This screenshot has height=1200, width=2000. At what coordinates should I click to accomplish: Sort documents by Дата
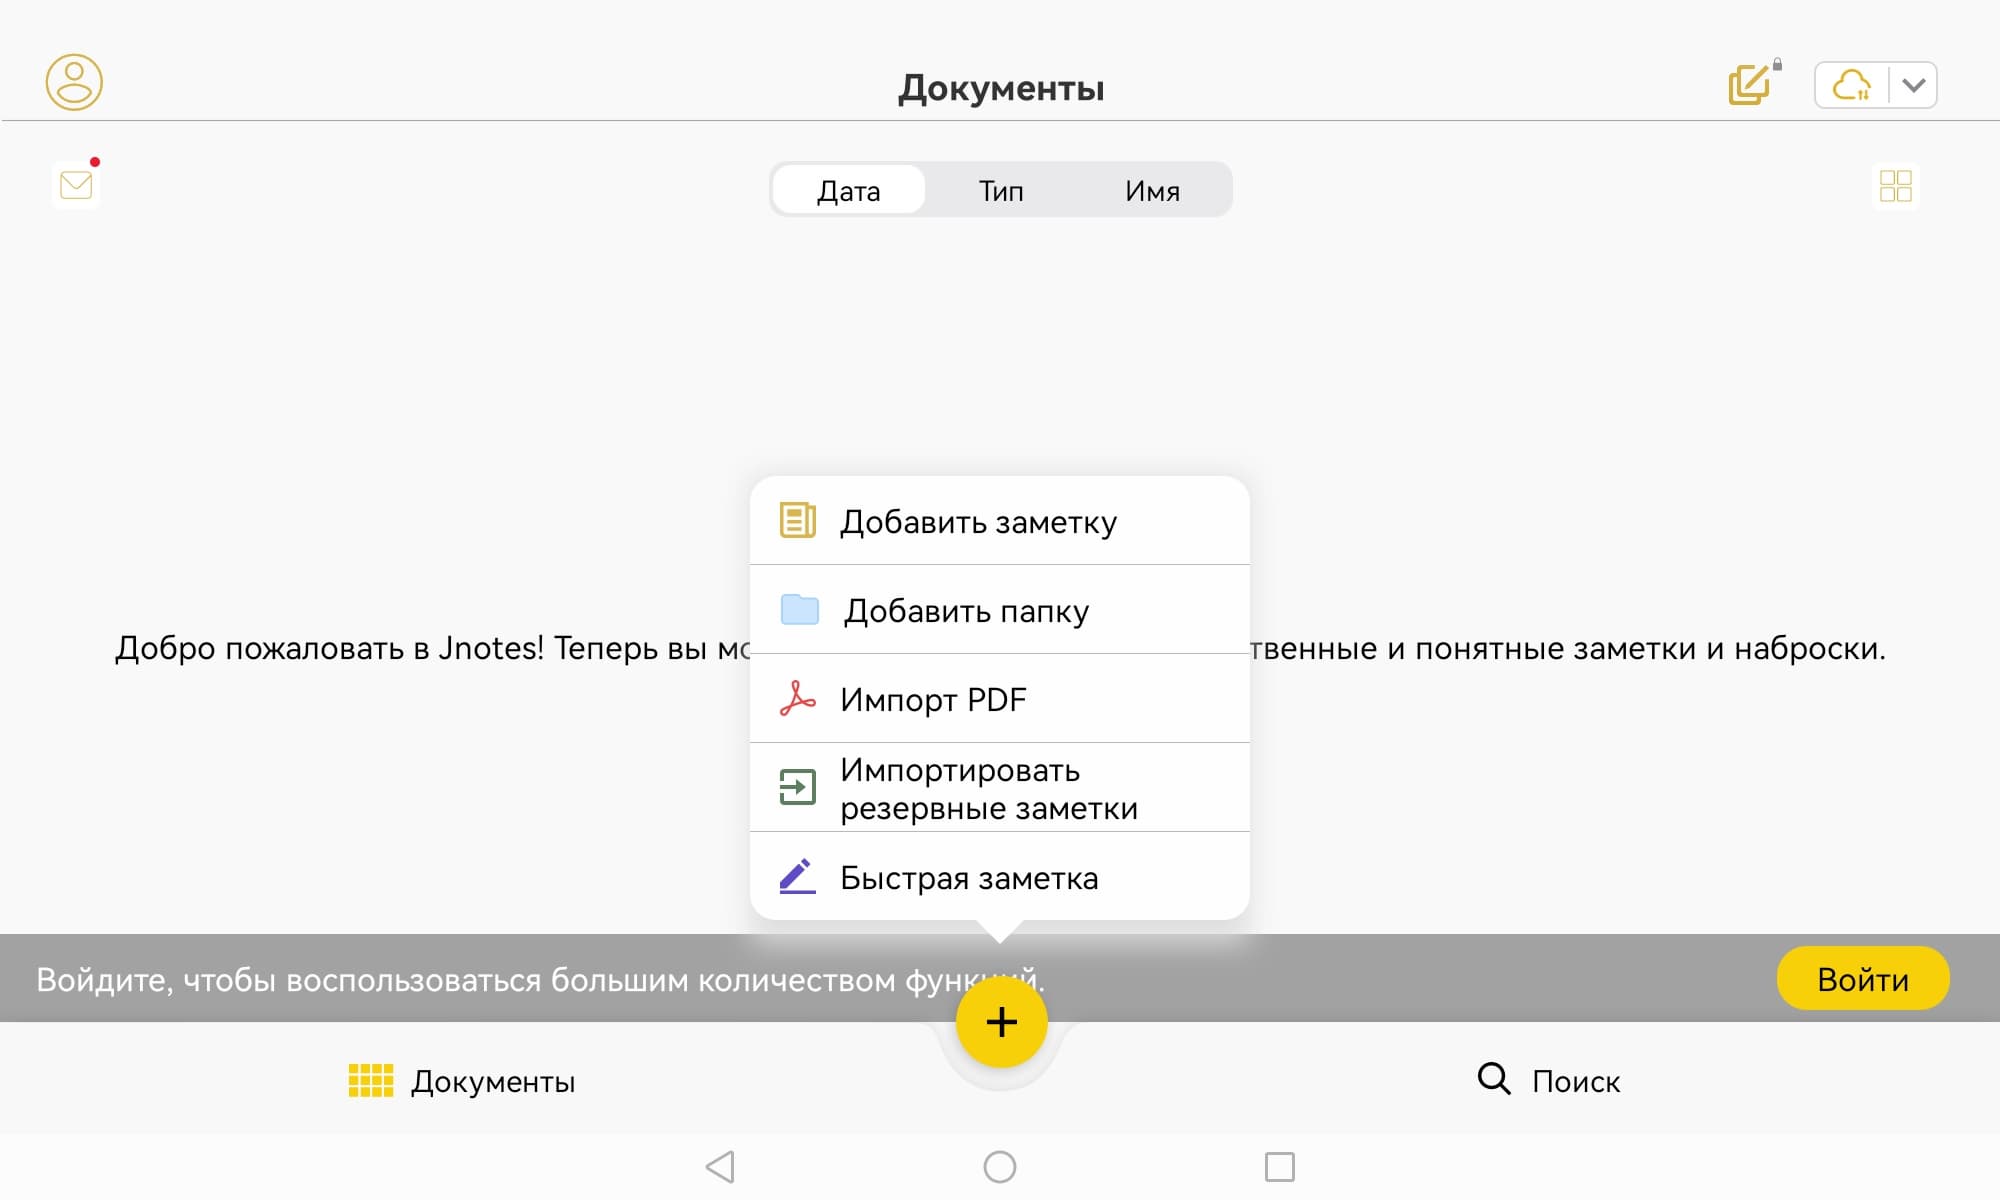click(849, 190)
